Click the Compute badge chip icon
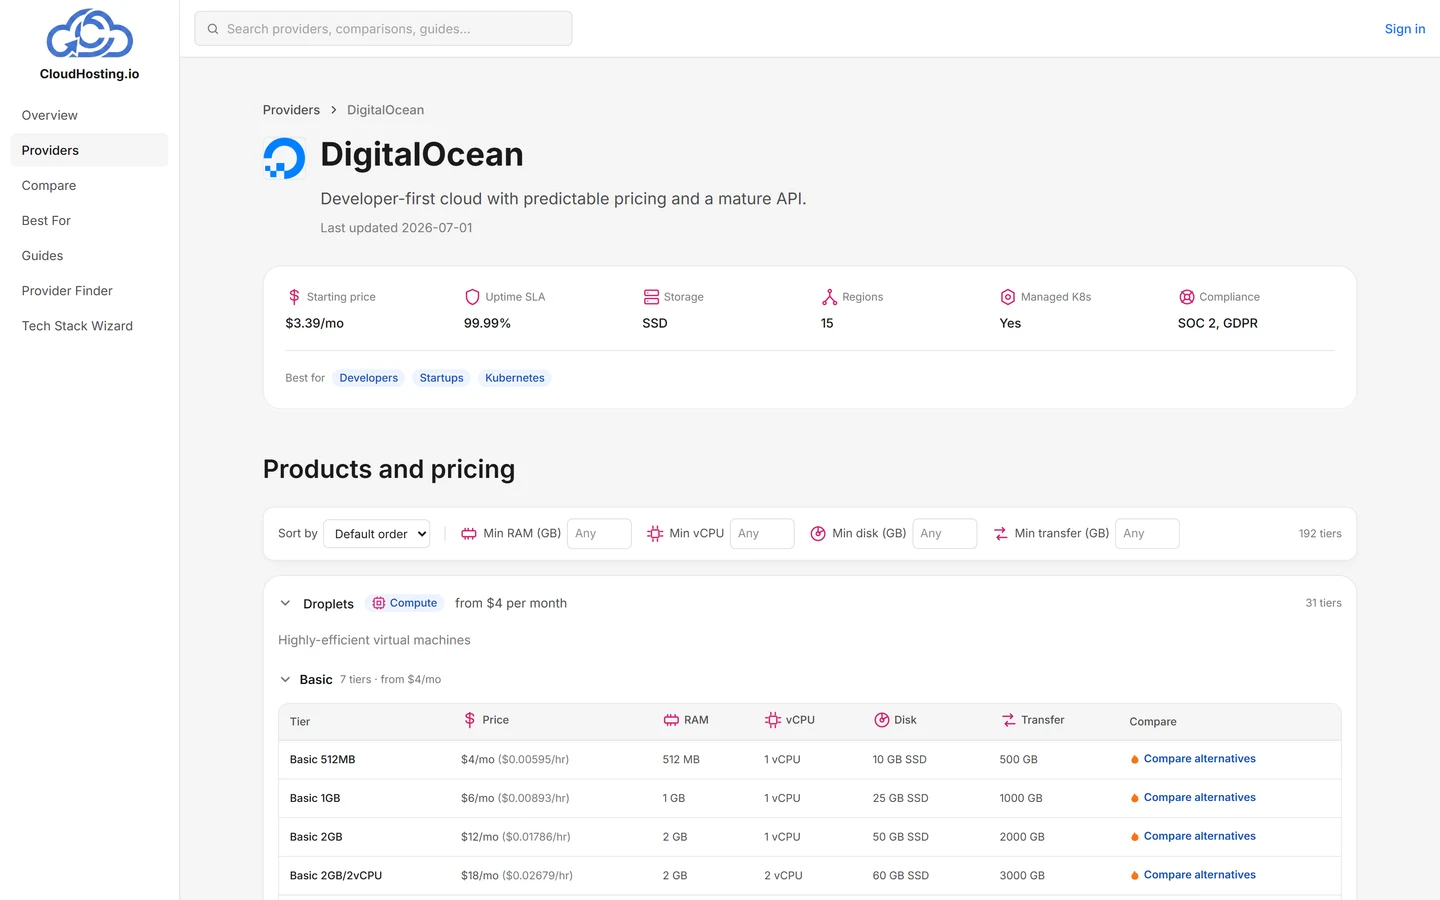 [379, 603]
